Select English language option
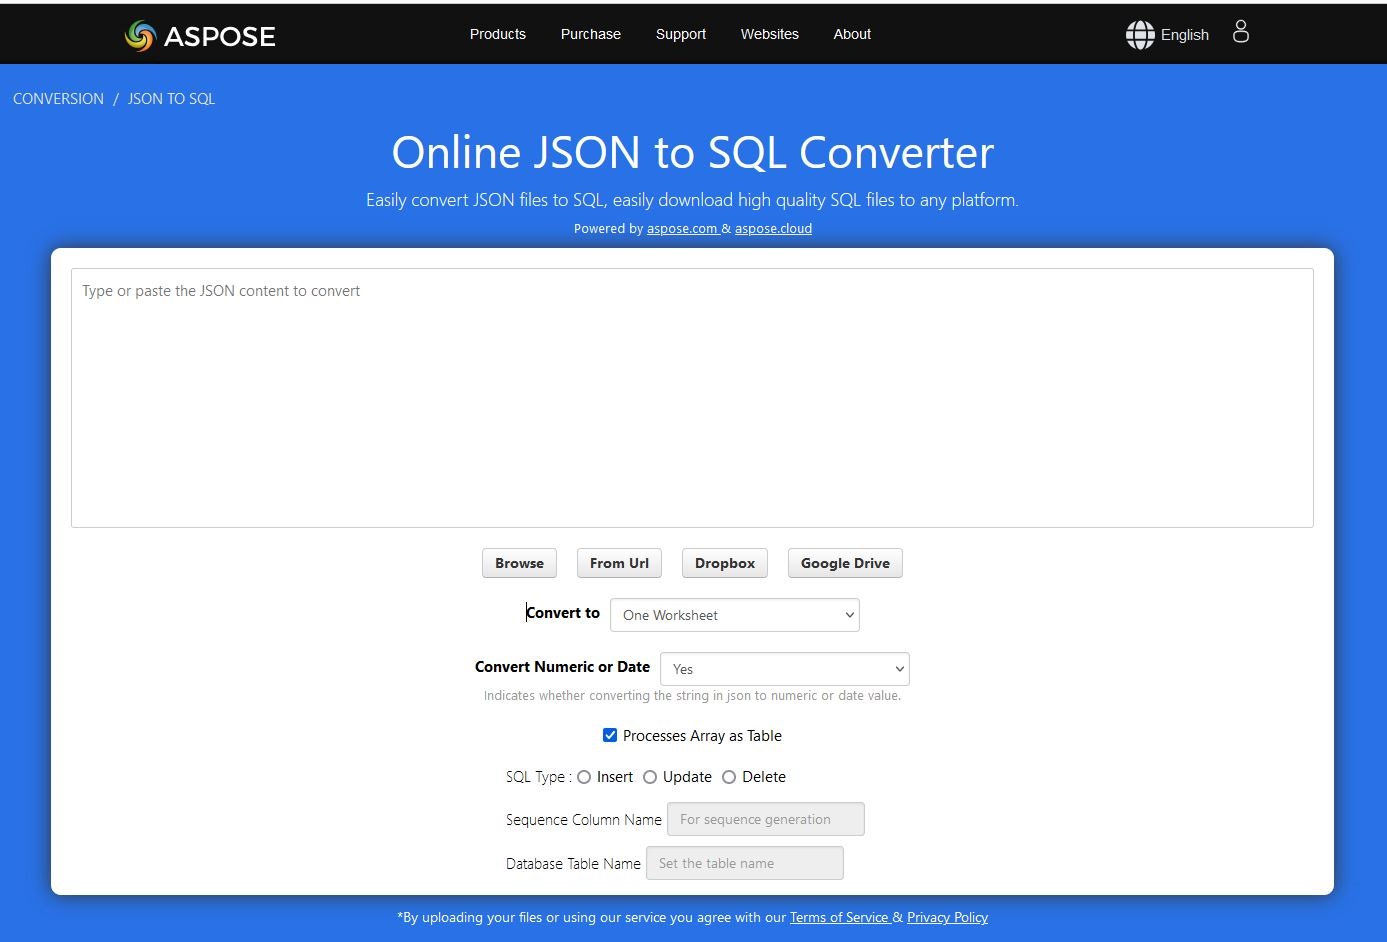This screenshot has height=942, width=1387. click(x=1185, y=35)
